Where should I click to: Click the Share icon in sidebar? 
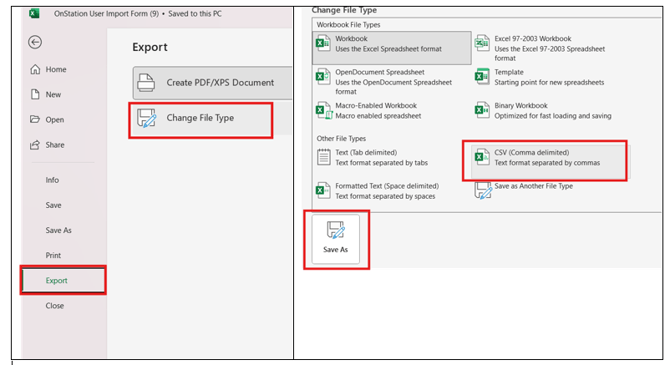coord(35,145)
